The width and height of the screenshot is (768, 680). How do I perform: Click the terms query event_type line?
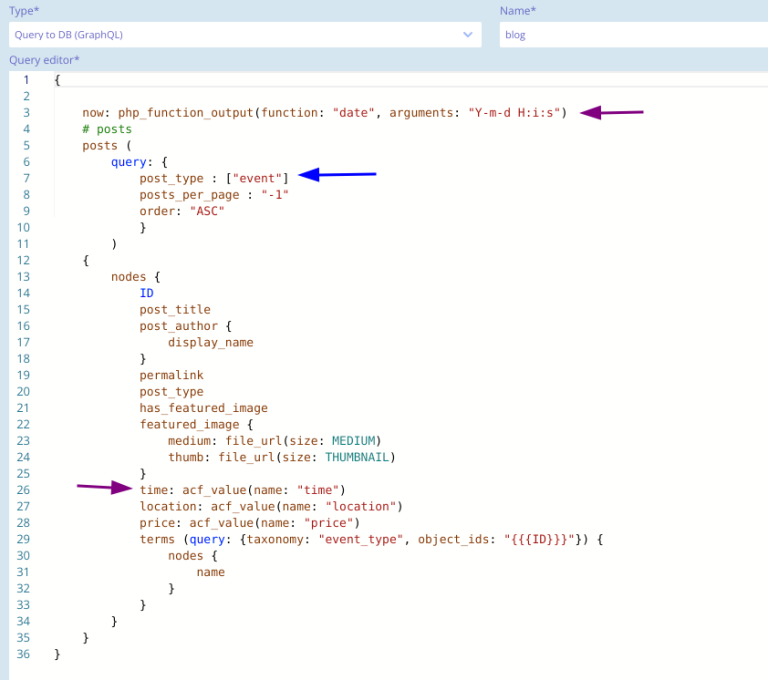371,539
